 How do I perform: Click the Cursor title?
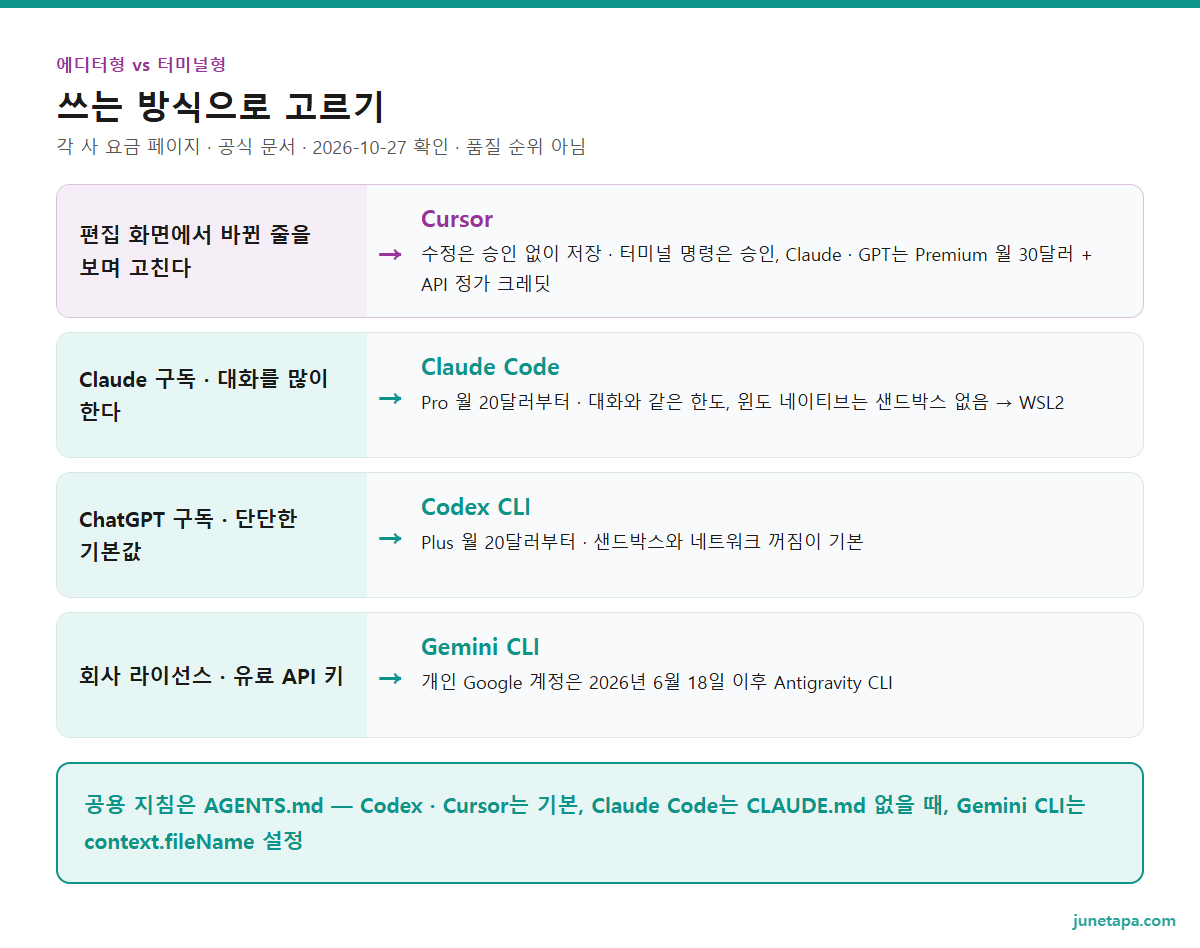[x=457, y=219]
